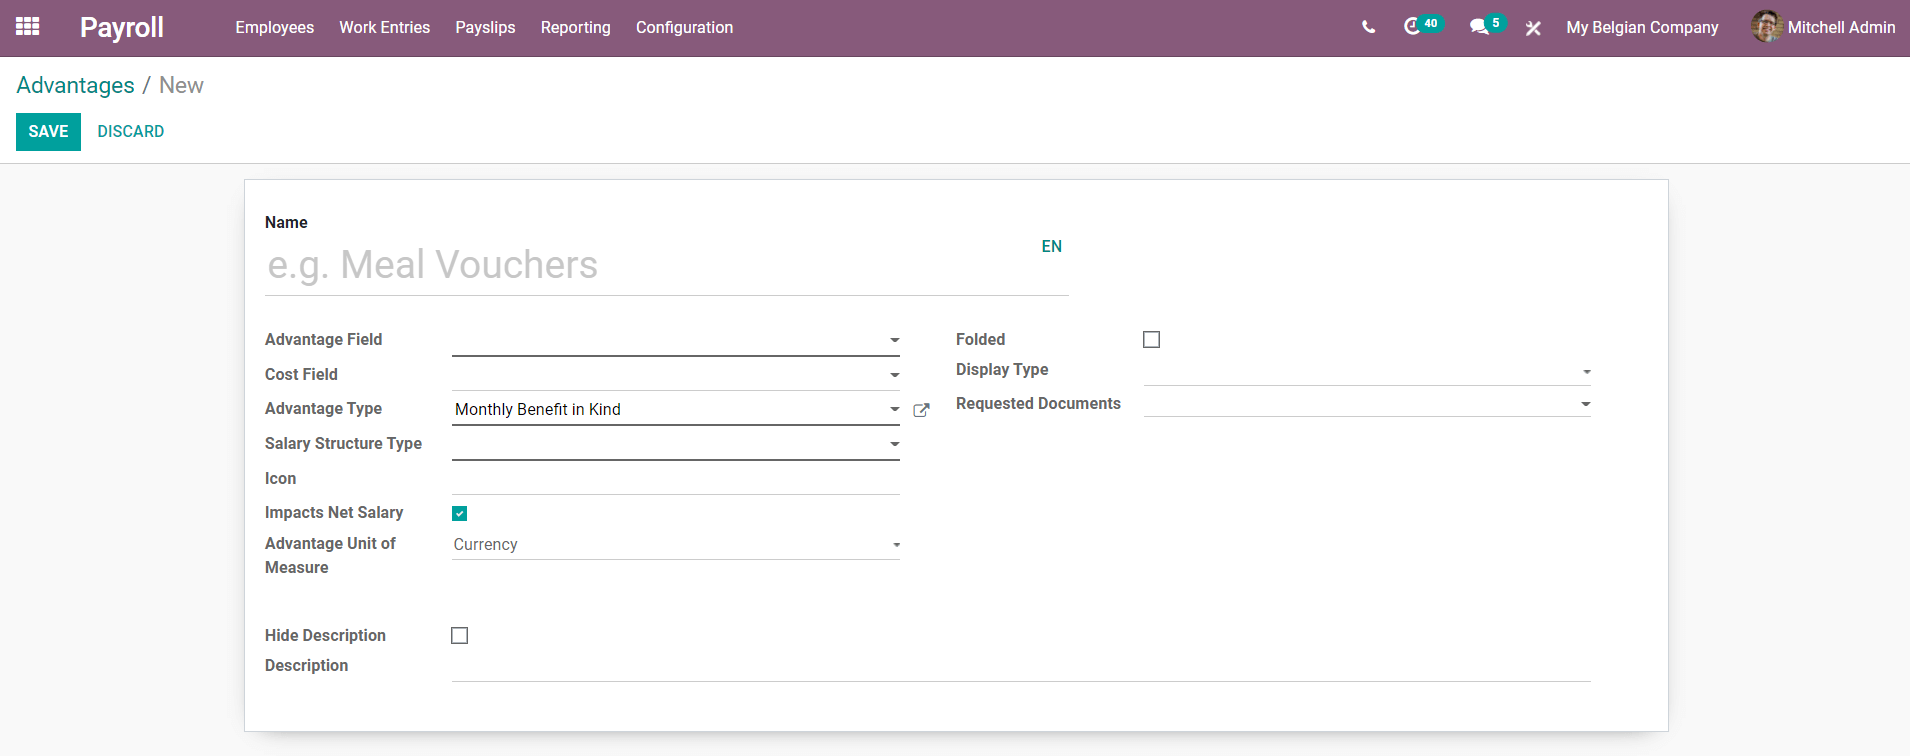Click Mitchell Admin avatar picture
1910x756 pixels.
(x=1766, y=27)
